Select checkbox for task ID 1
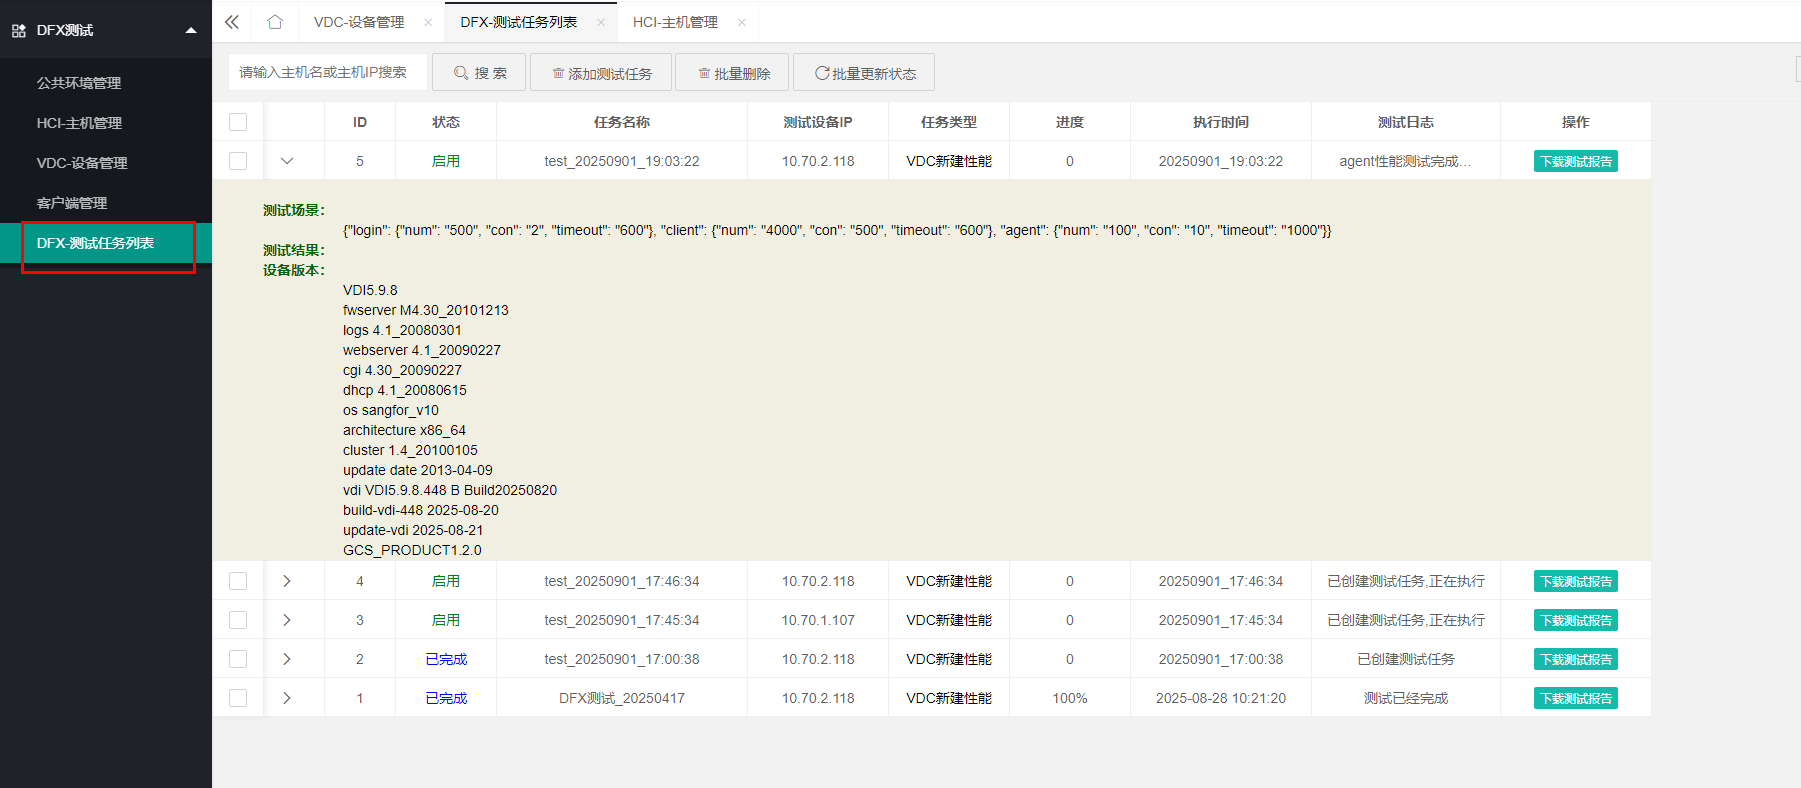This screenshot has height=788, width=1801. [238, 698]
